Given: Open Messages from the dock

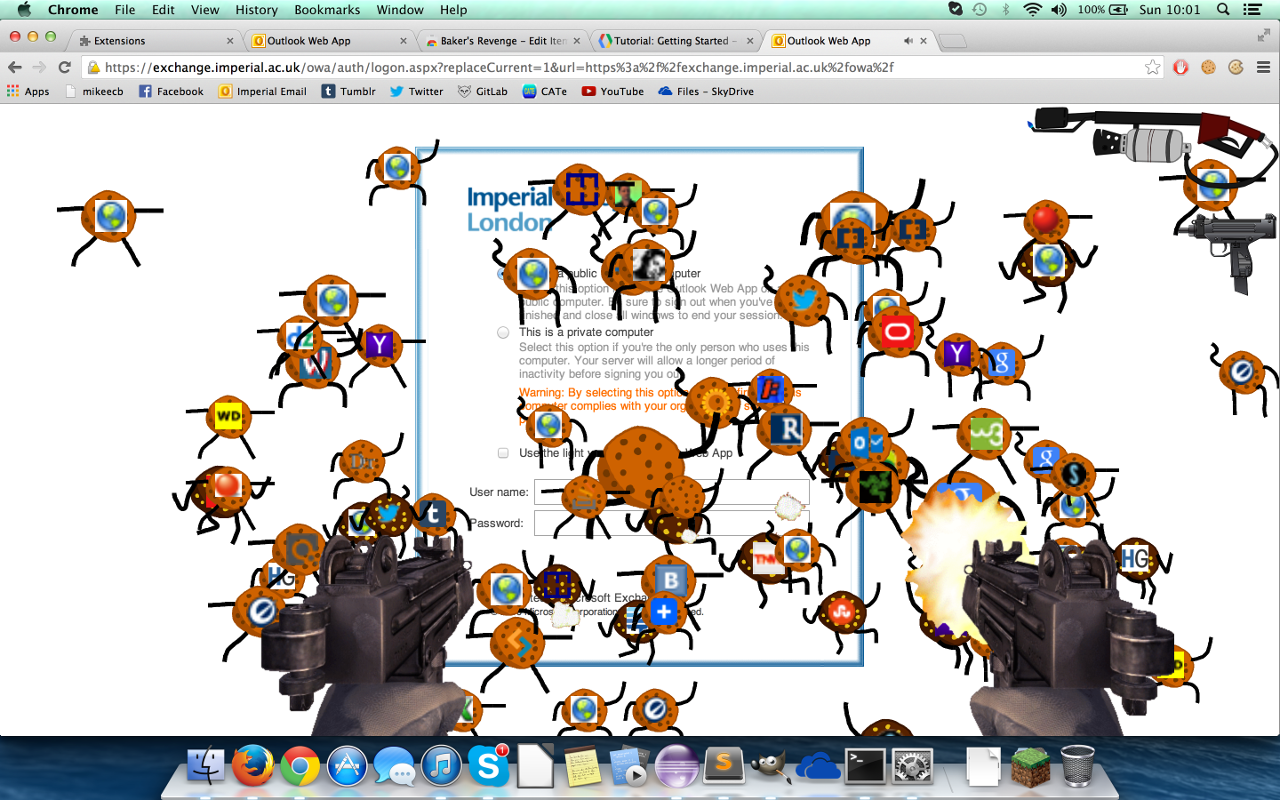Looking at the screenshot, I should point(394,767).
